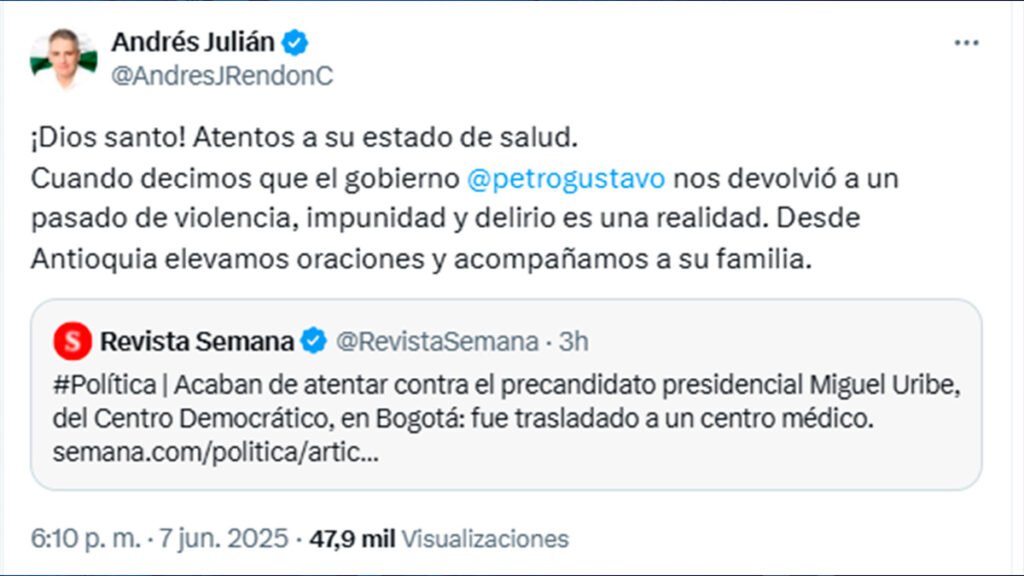Open the @AndresJRendonC handle
1024x576 pixels.
(x=222, y=76)
